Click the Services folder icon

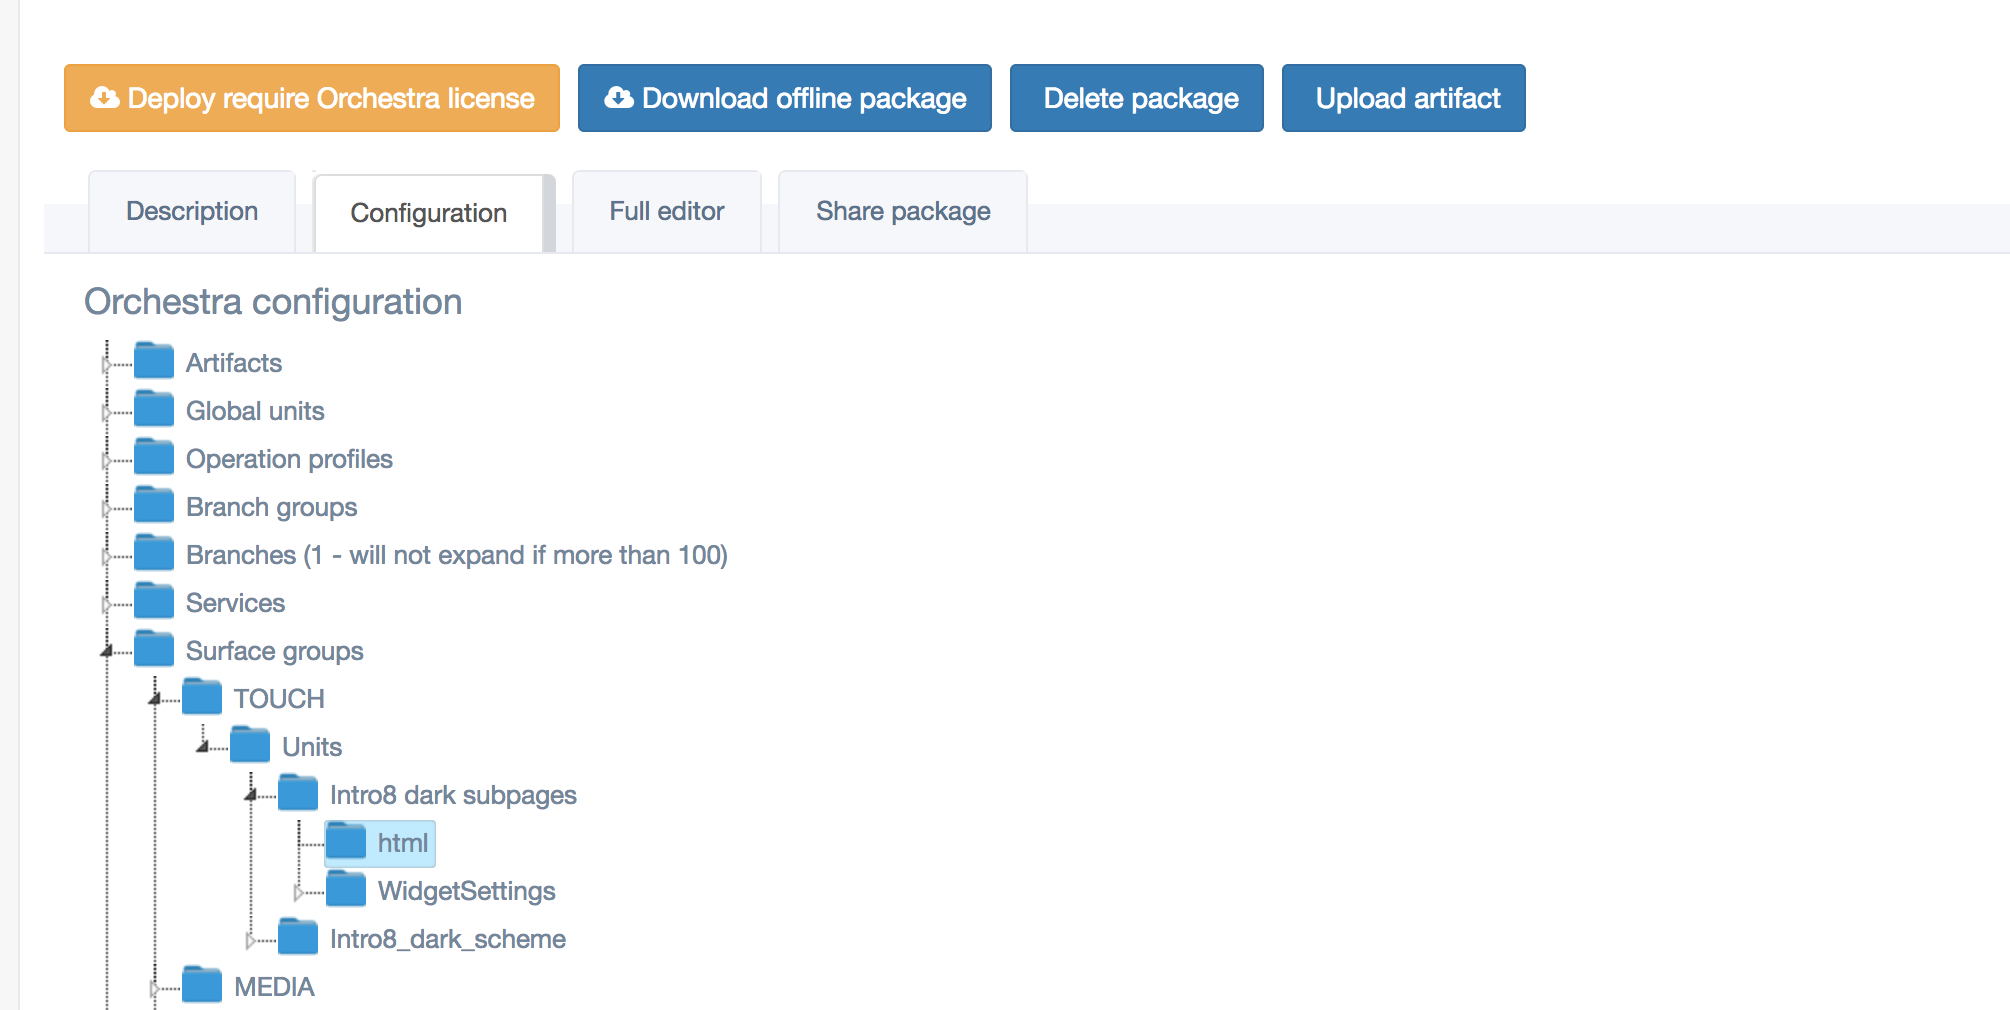pyautogui.click(x=154, y=601)
